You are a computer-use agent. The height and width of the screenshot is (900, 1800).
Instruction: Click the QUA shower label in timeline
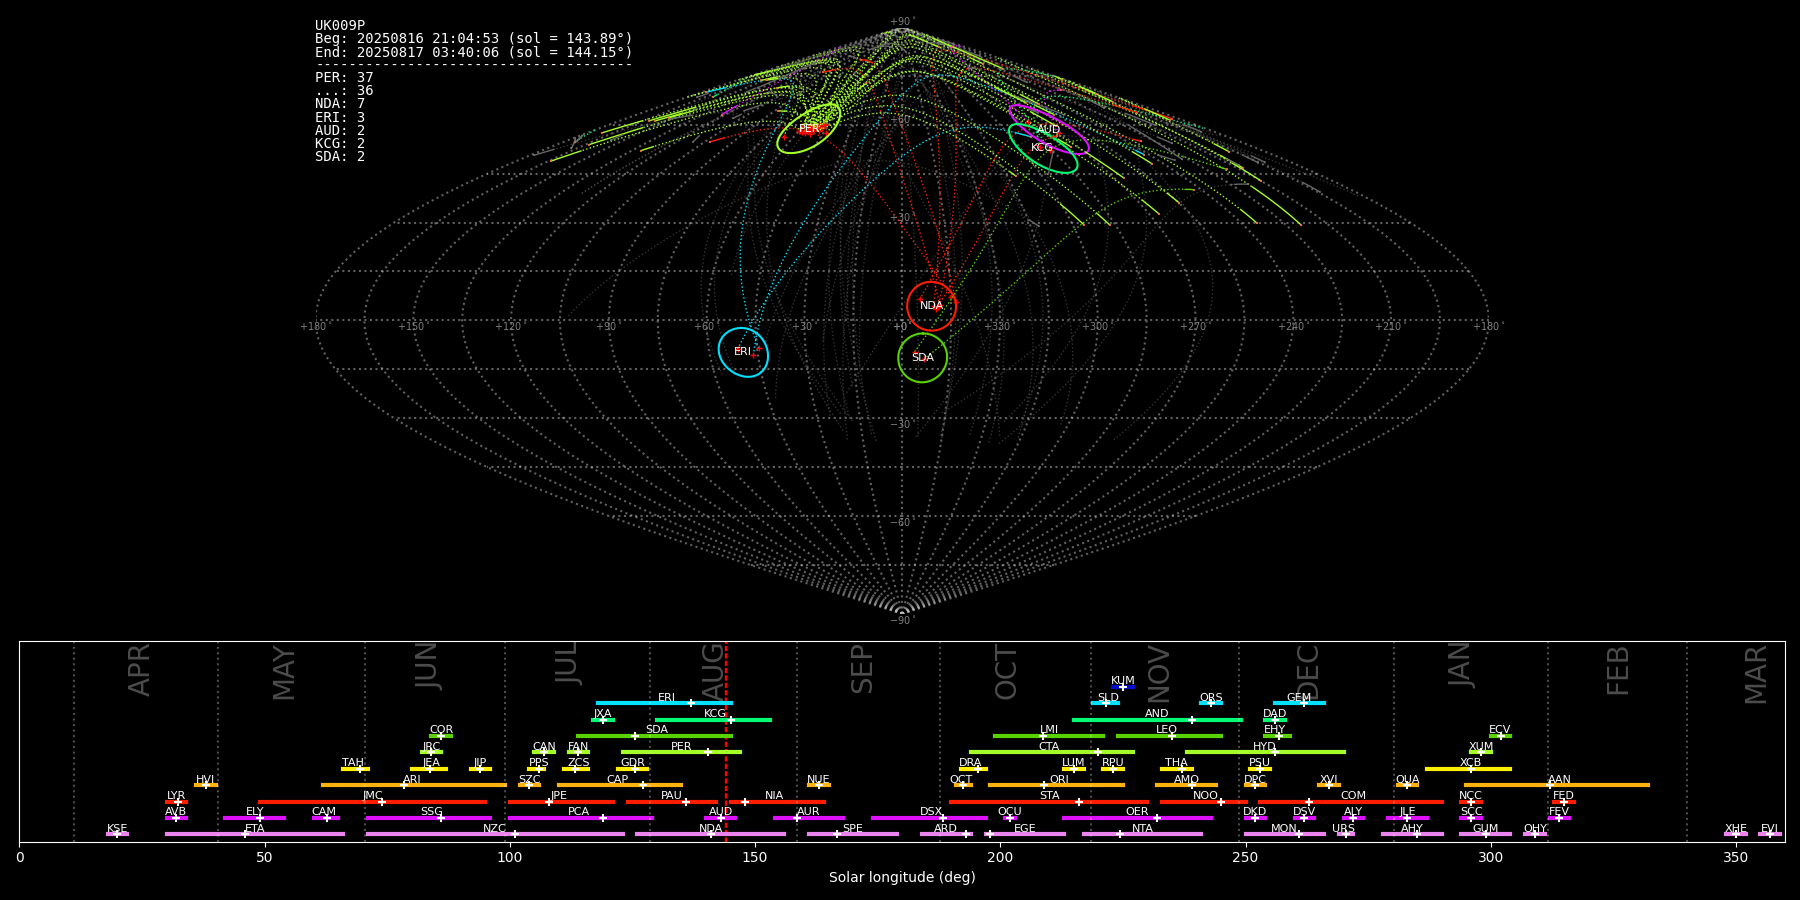(x=1407, y=780)
